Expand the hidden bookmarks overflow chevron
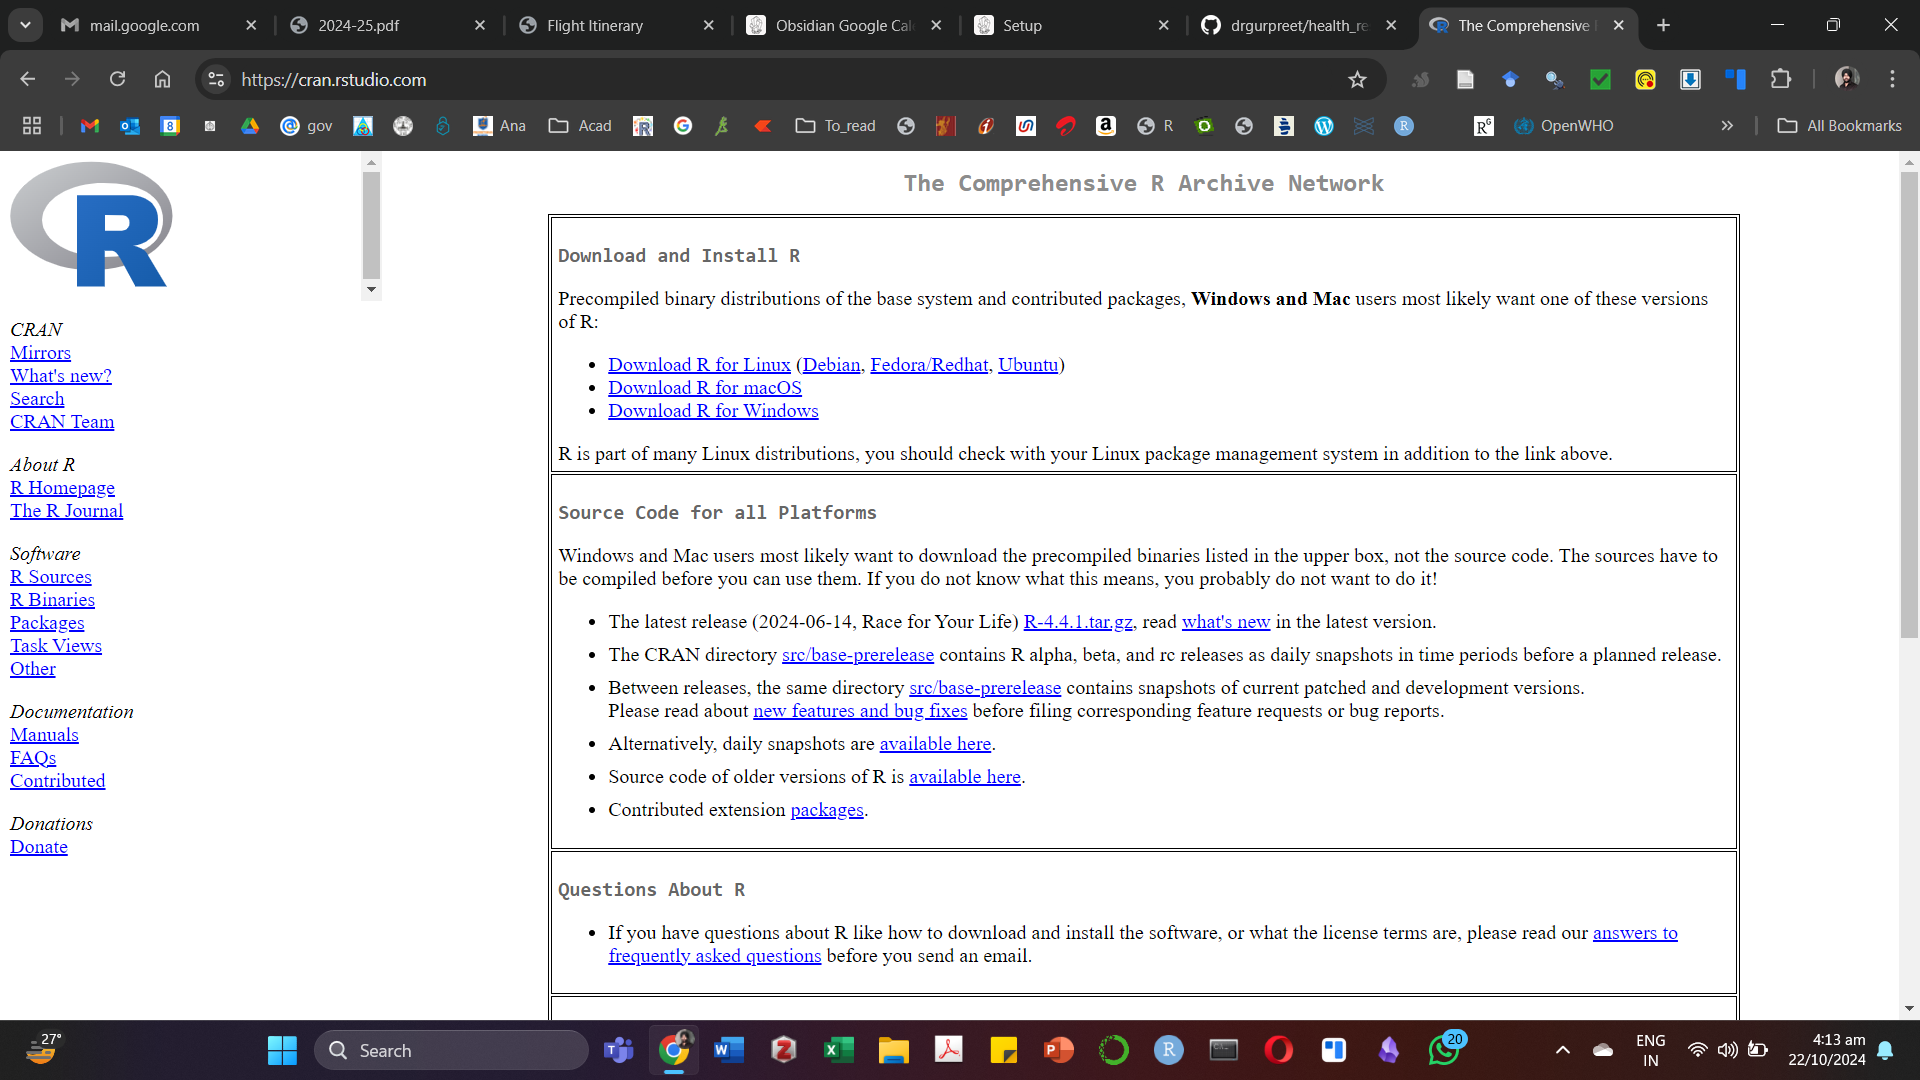The image size is (1920, 1080). click(1727, 126)
